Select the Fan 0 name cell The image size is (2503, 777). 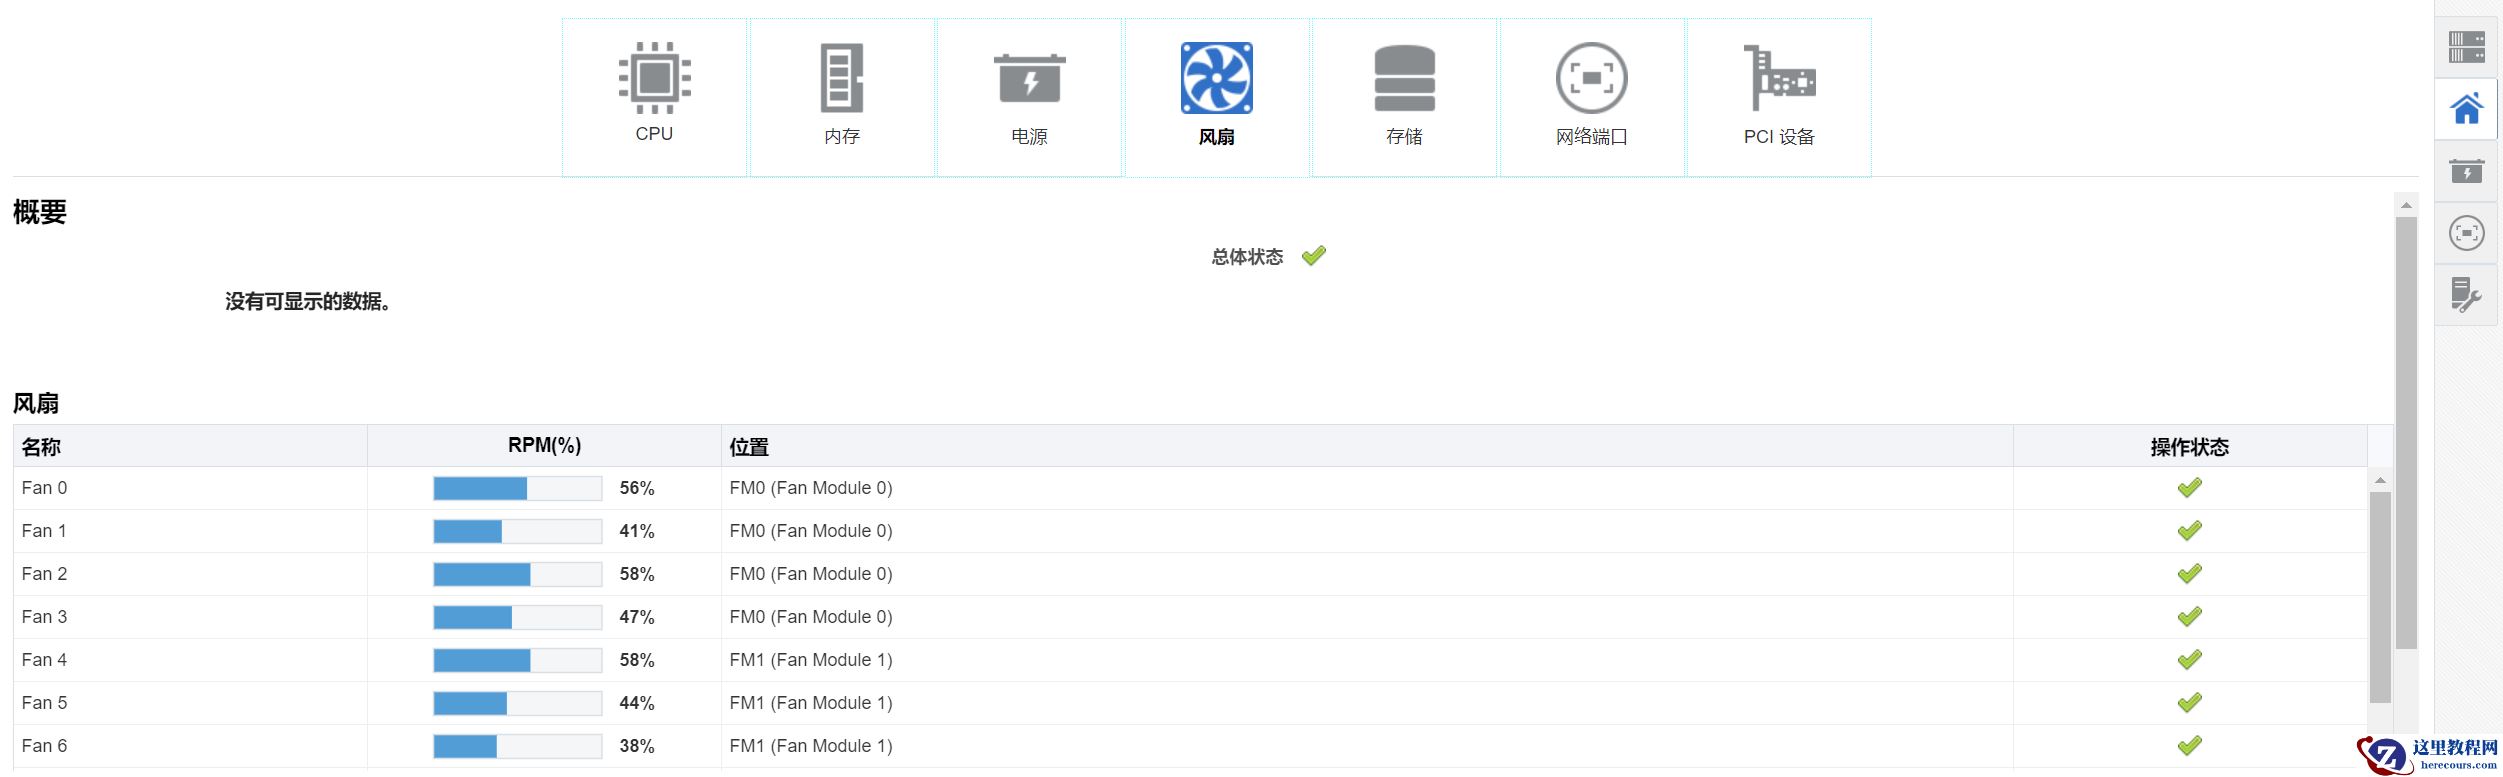click(190, 488)
